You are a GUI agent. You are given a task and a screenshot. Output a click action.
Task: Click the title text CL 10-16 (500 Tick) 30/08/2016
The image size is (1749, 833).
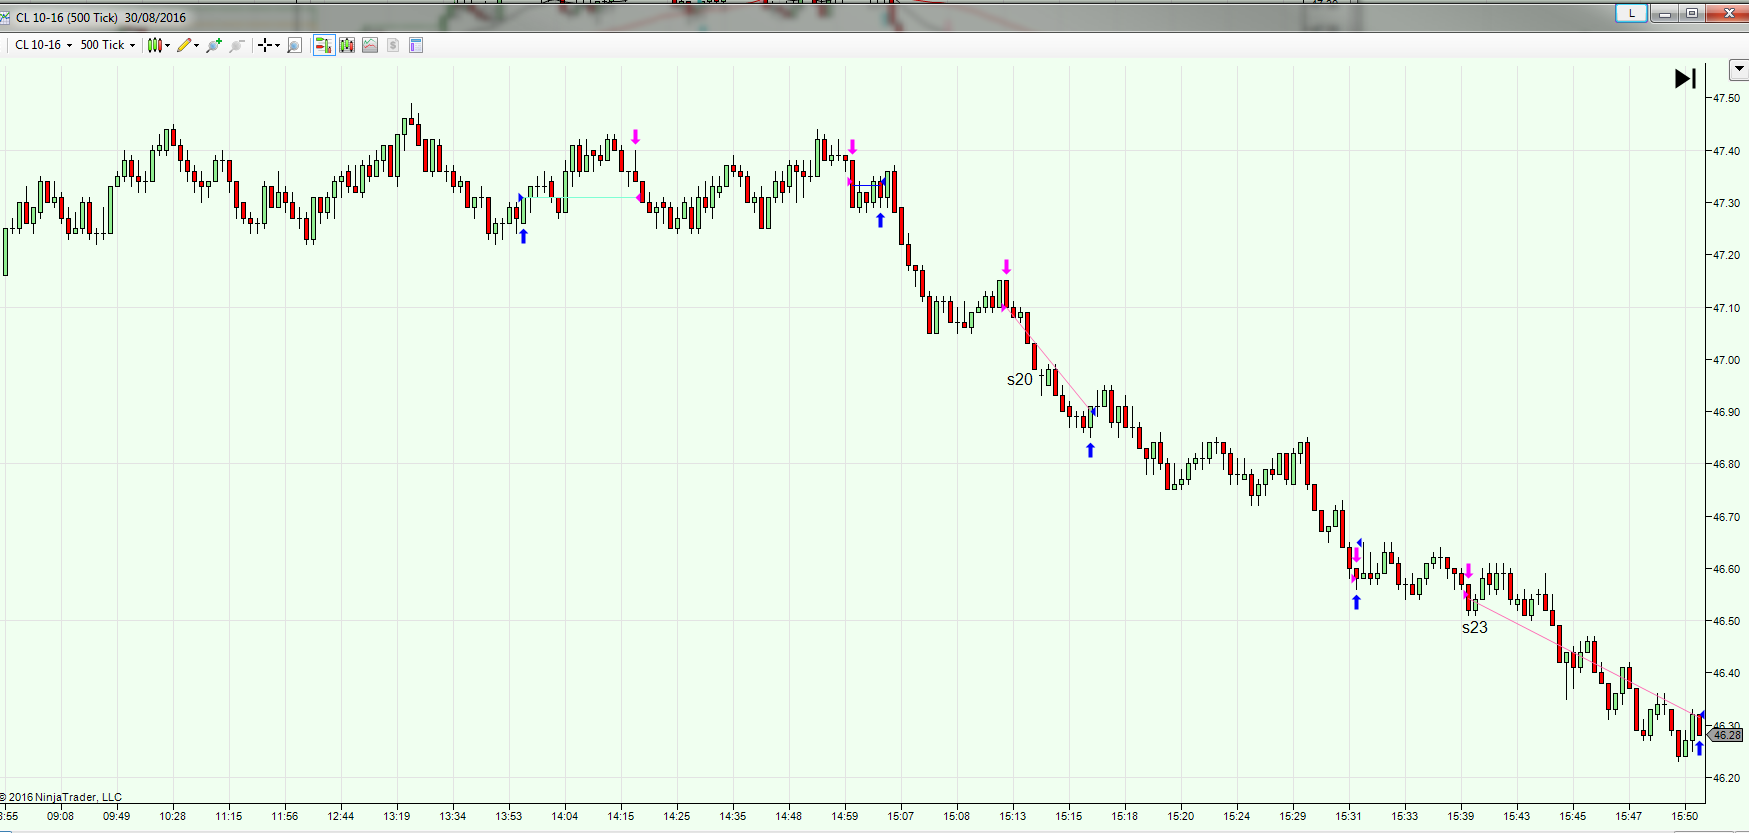tap(101, 17)
